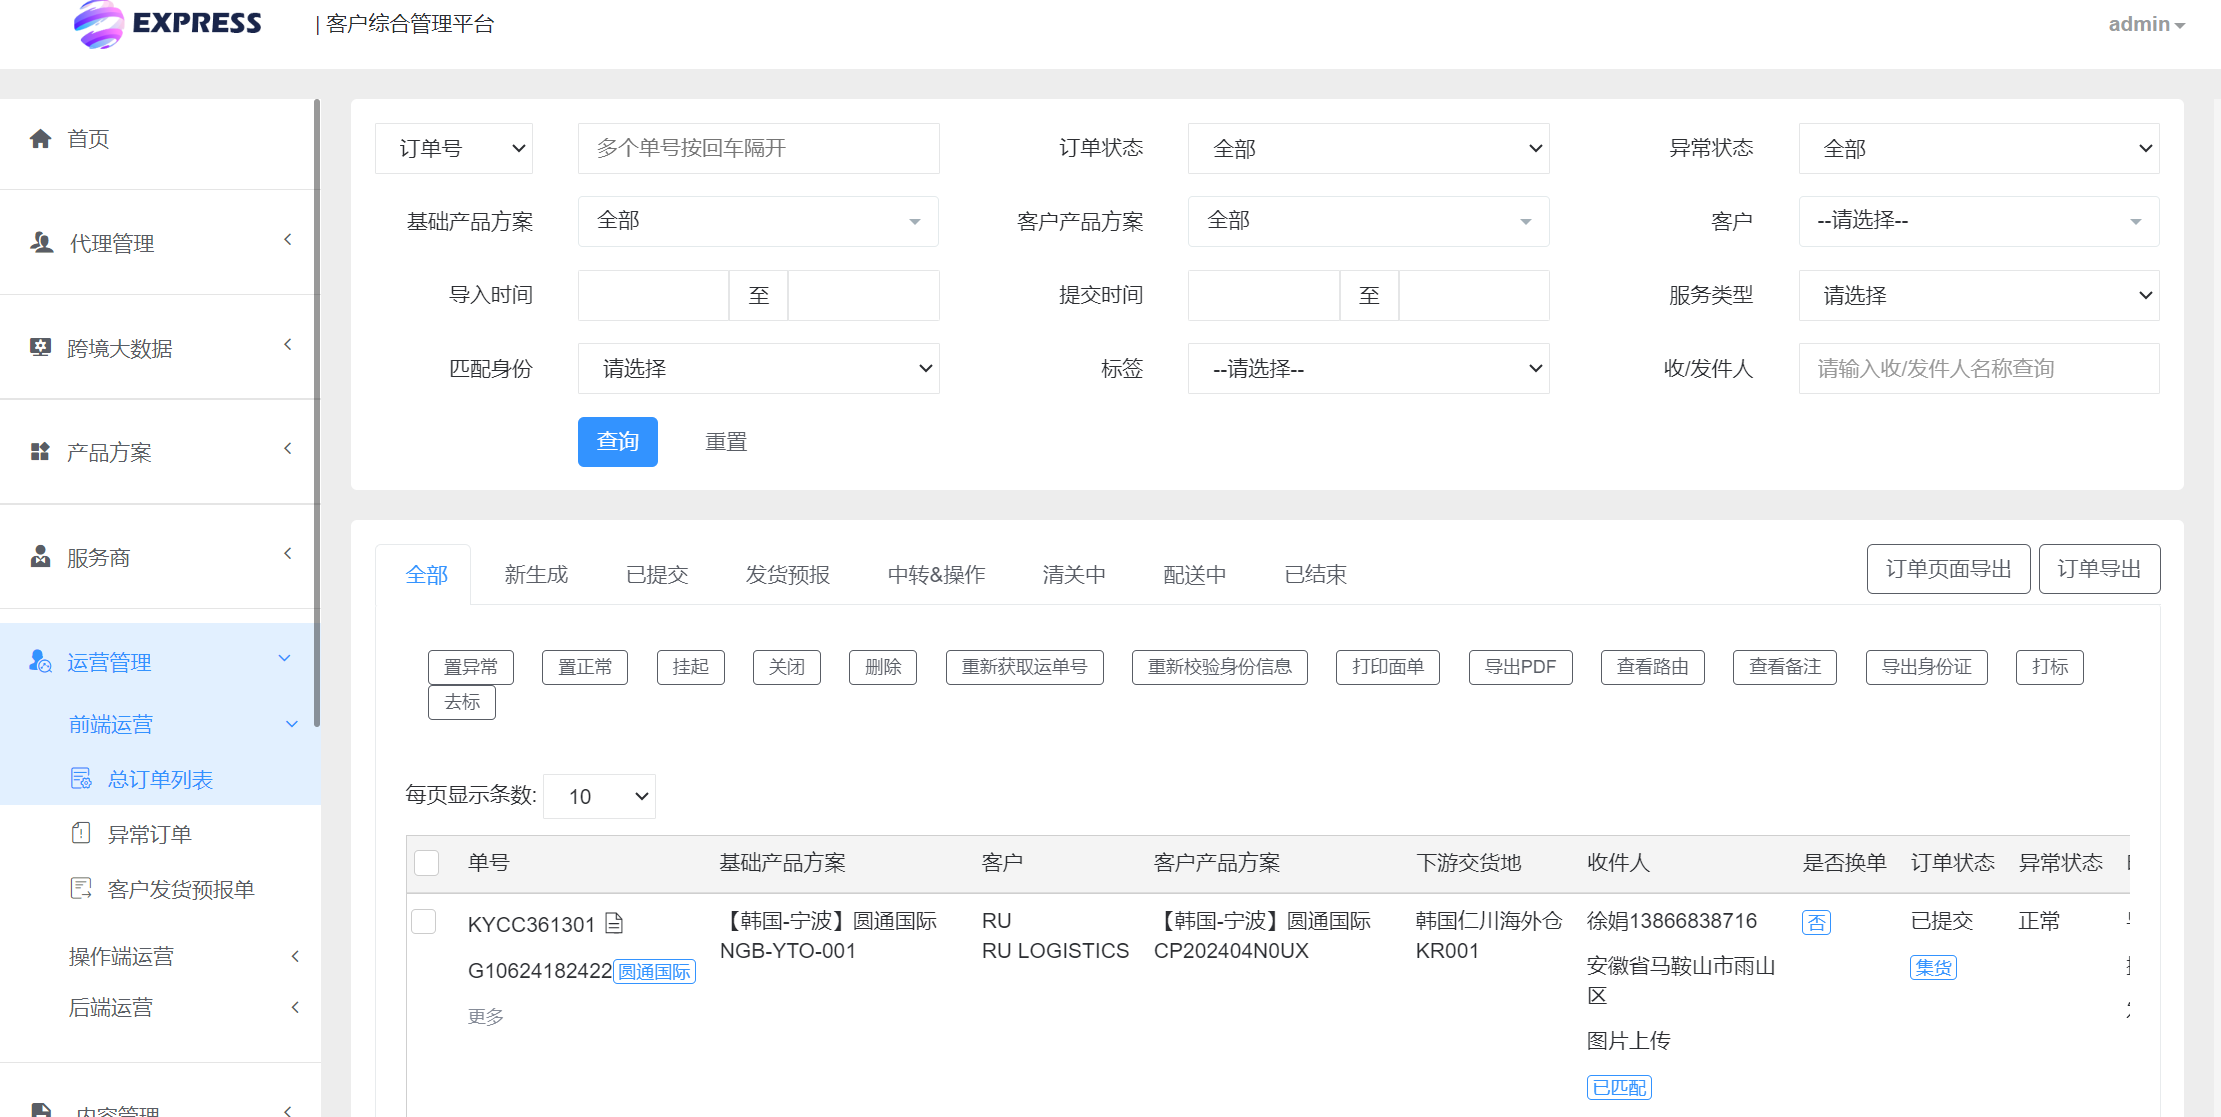Viewport: 2221px width, 1117px height.
Task: Click the 跨境大数据 monitor icon
Action: pos(40,348)
